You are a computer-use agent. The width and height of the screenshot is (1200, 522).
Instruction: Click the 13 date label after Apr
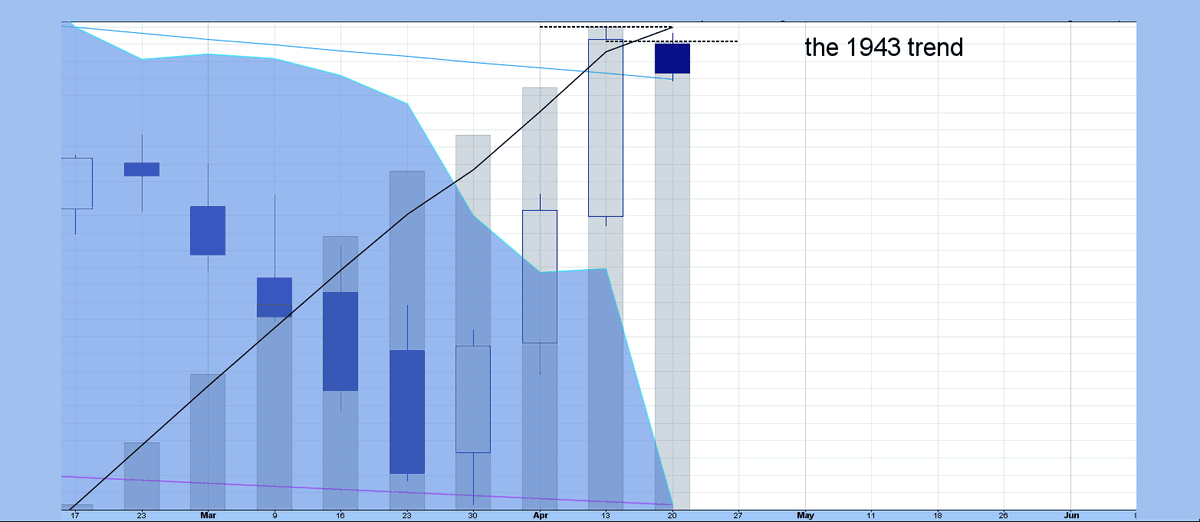[x=606, y=515]
